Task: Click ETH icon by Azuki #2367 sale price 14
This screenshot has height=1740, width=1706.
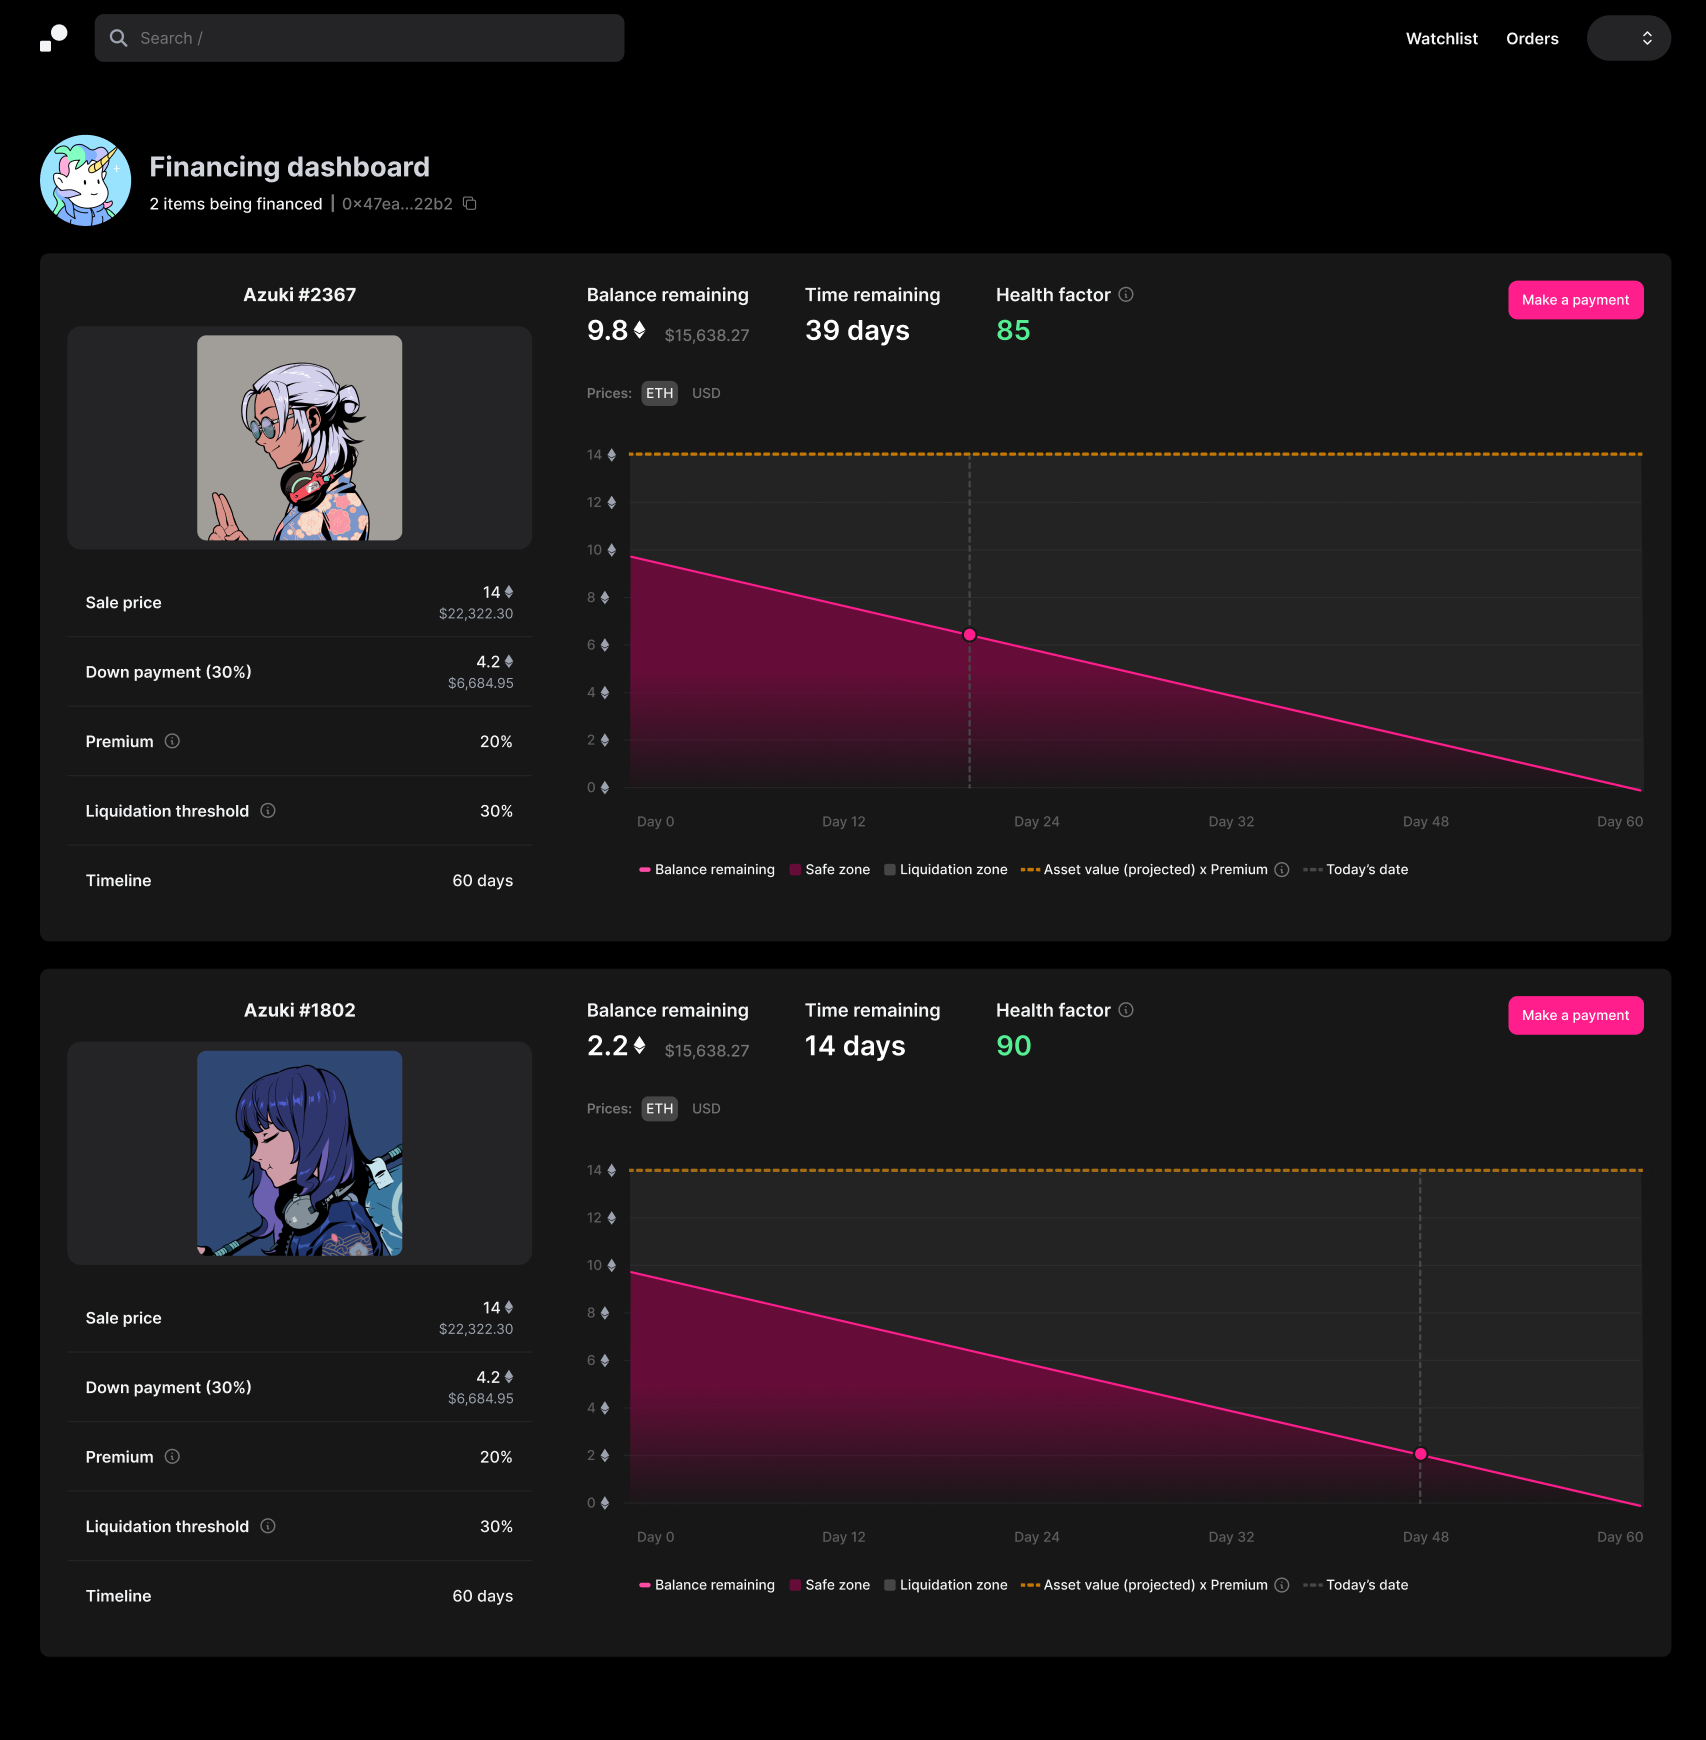Action: point(508,592)
